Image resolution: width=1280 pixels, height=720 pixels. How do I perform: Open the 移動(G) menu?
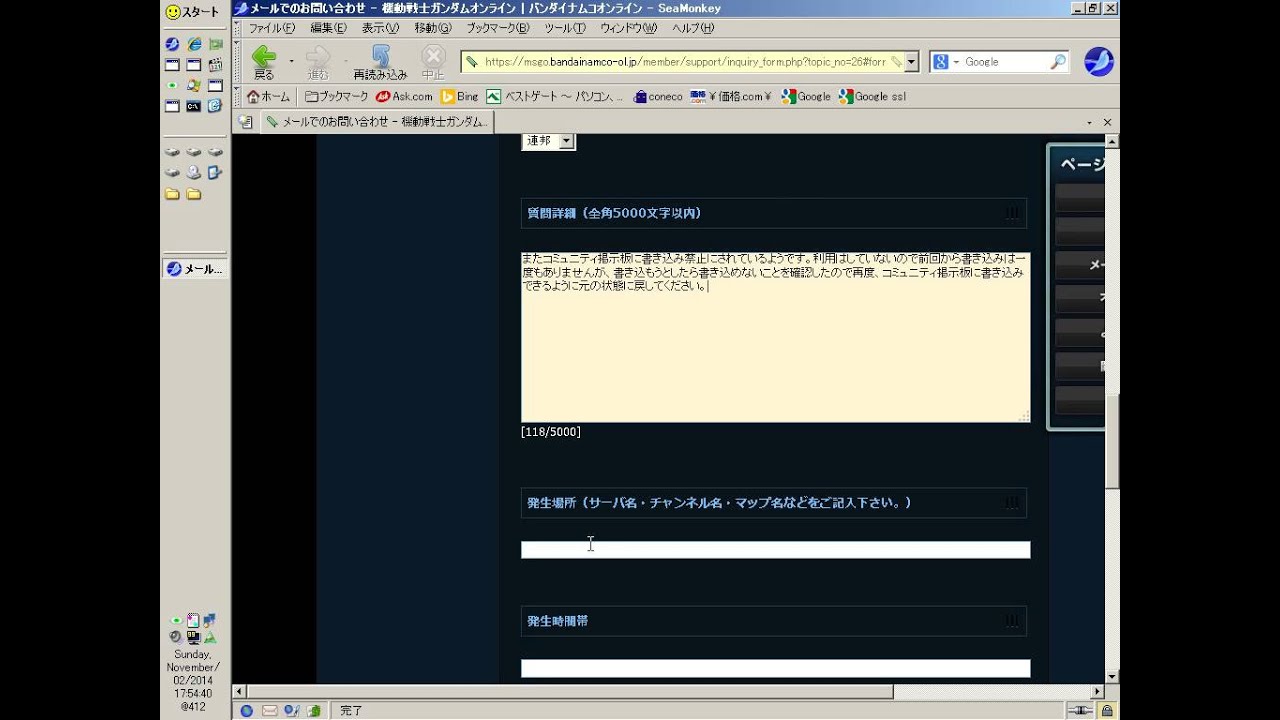[433, 28]
